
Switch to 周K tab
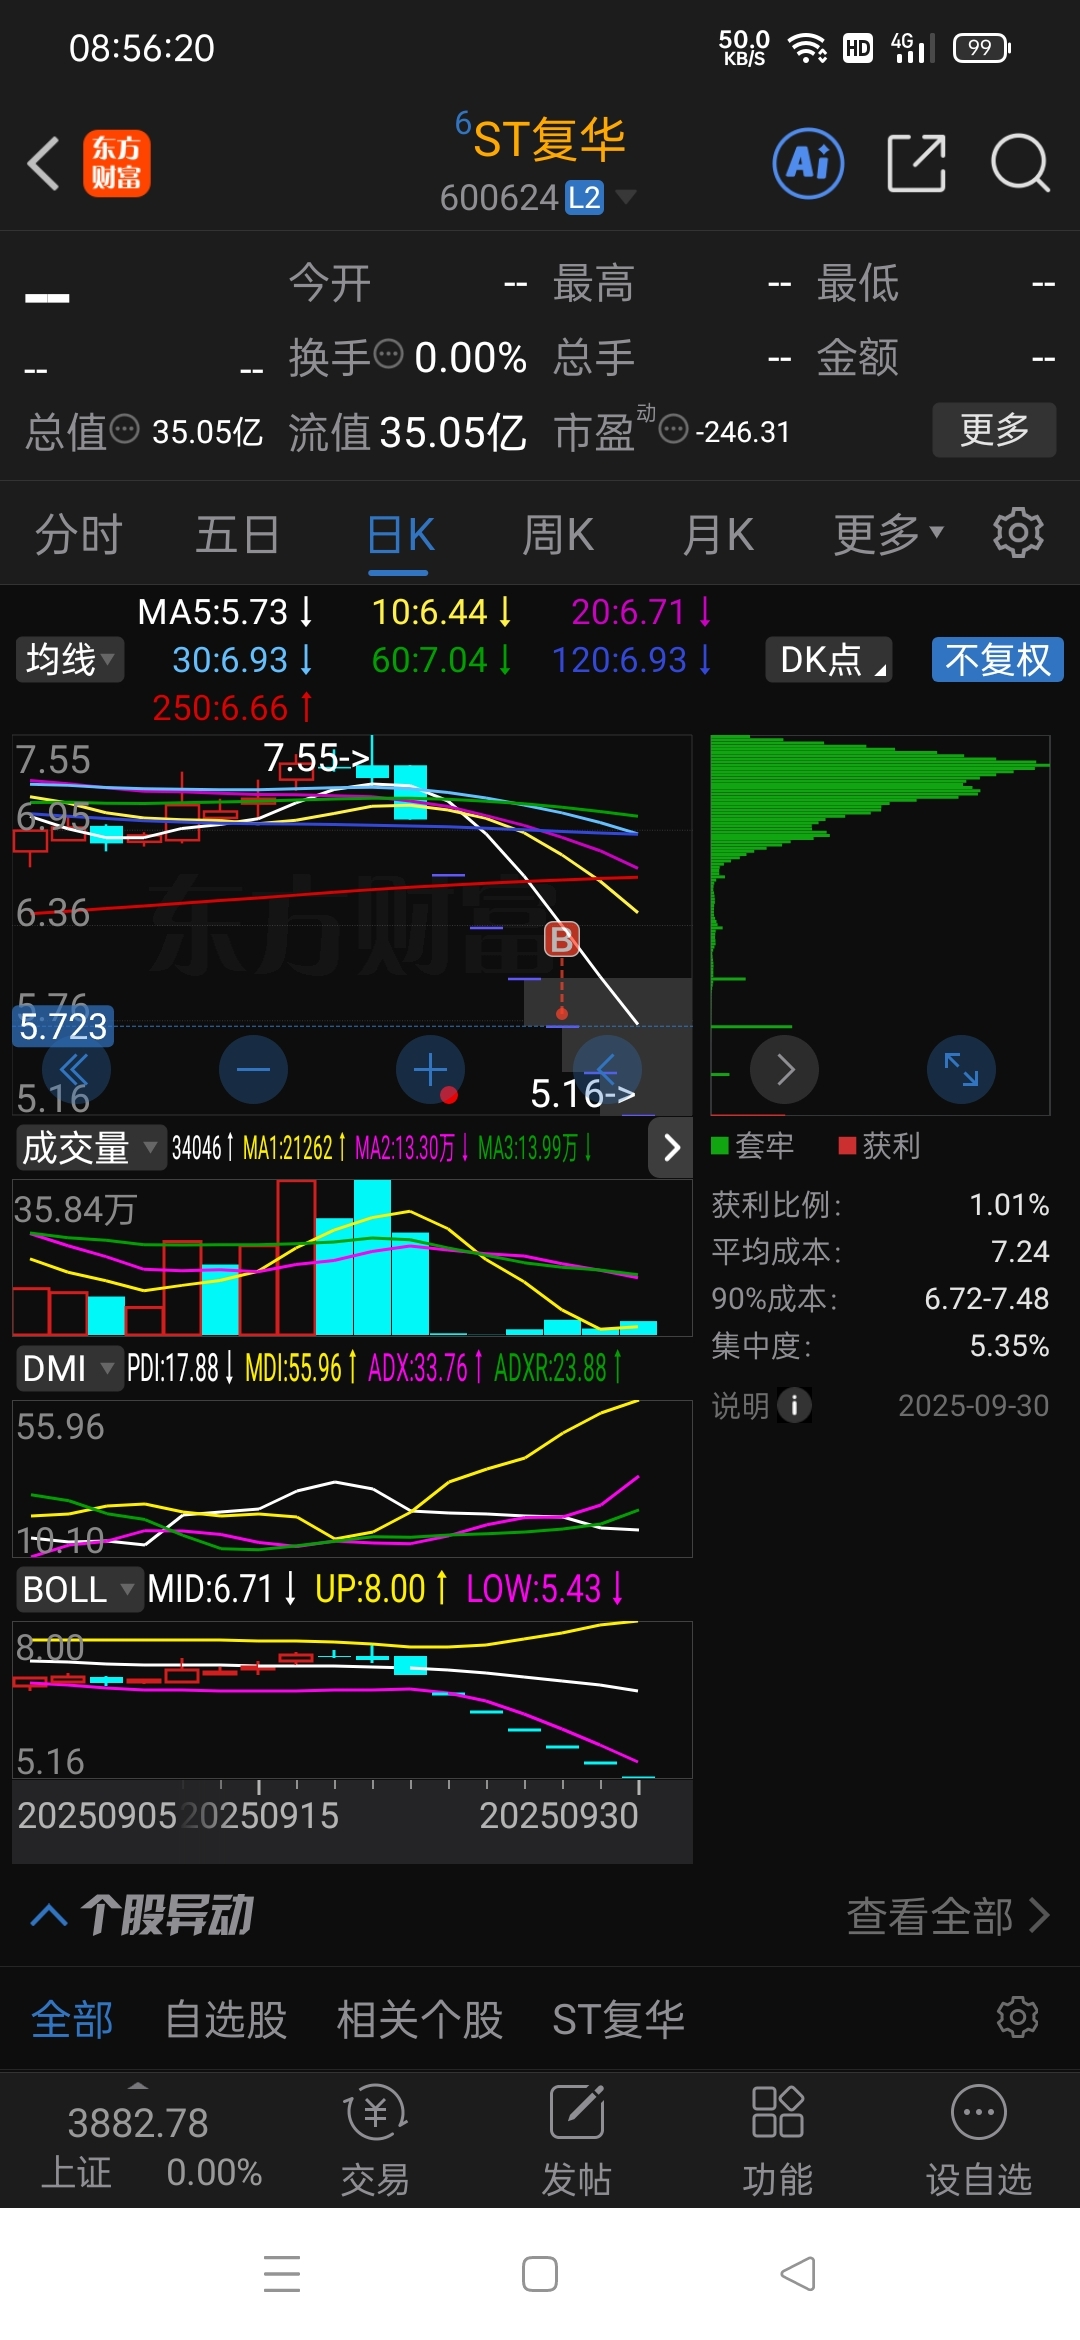(558, 534)
